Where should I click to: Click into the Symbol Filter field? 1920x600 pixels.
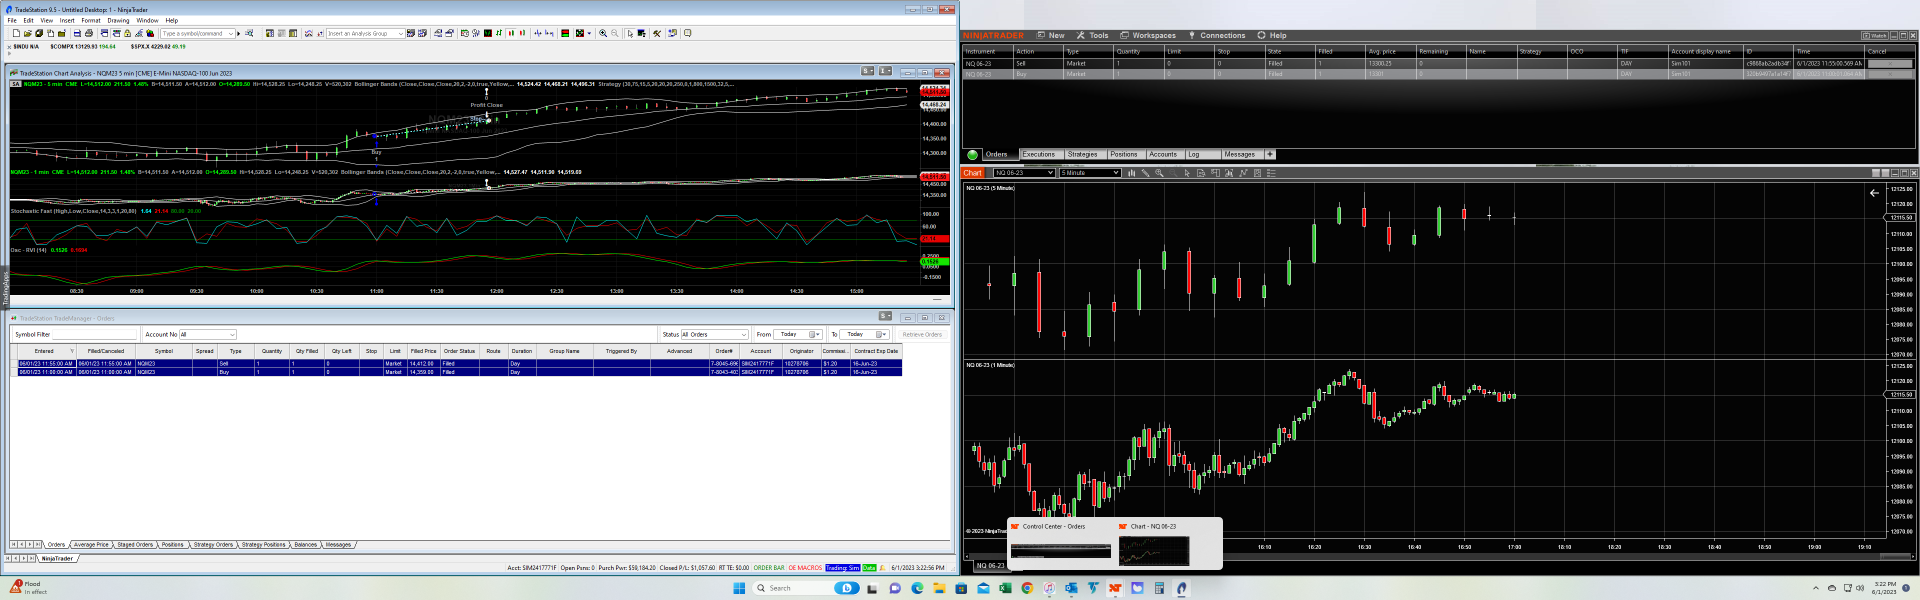pos(95,335)
